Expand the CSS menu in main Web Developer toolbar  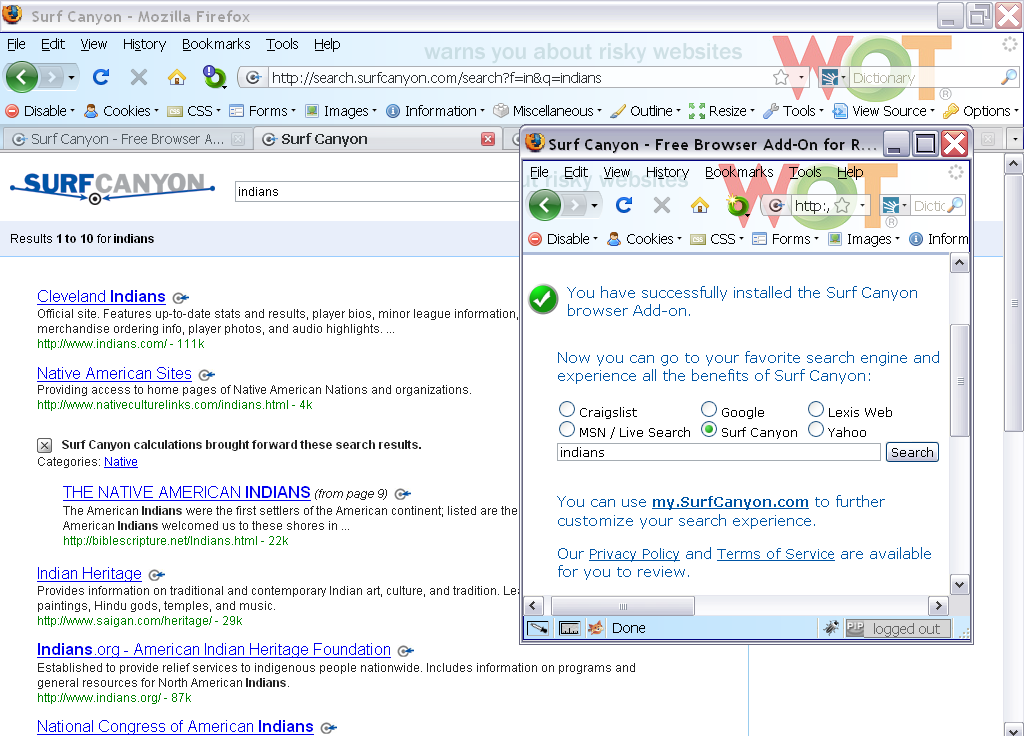[194, 111]
